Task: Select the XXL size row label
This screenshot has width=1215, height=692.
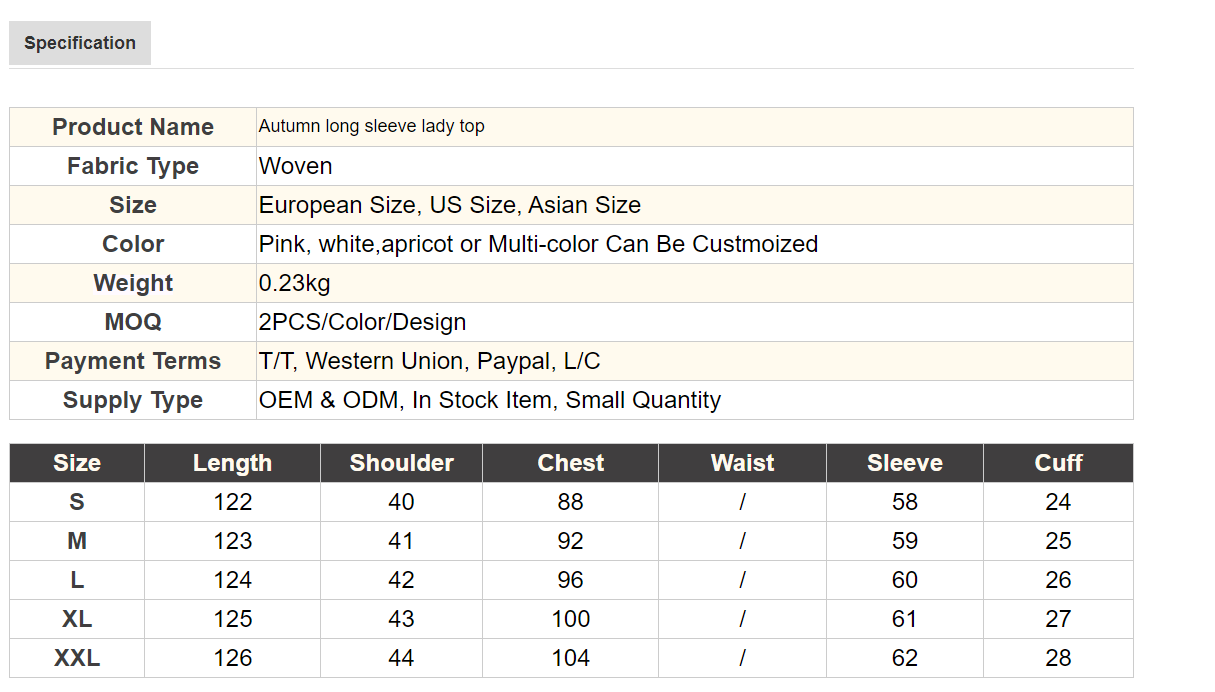Action: 77,658
